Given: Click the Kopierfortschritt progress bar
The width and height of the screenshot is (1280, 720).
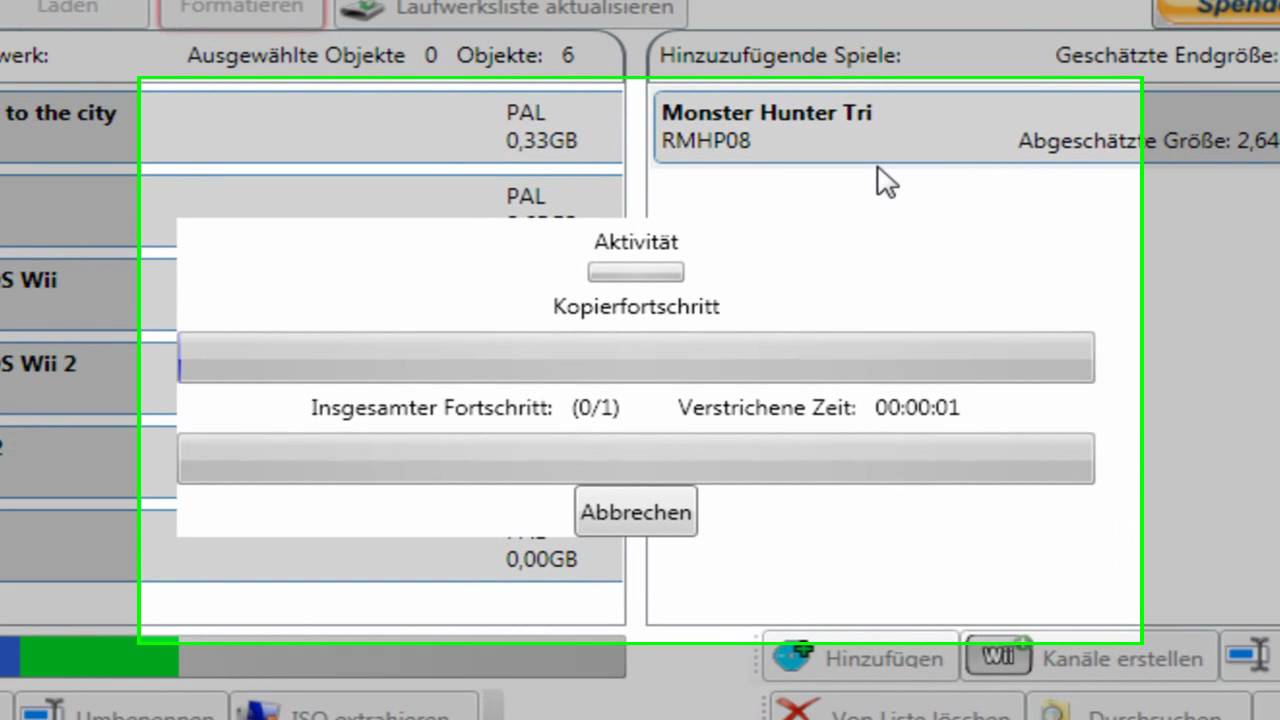Looking at the screenshot, I should [x=636, y=357].
